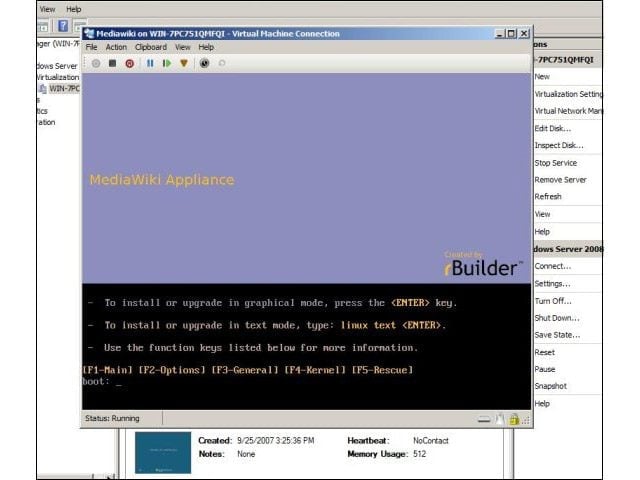Click the greyed-out Start disc in the VM toolbar

(96, 63)
